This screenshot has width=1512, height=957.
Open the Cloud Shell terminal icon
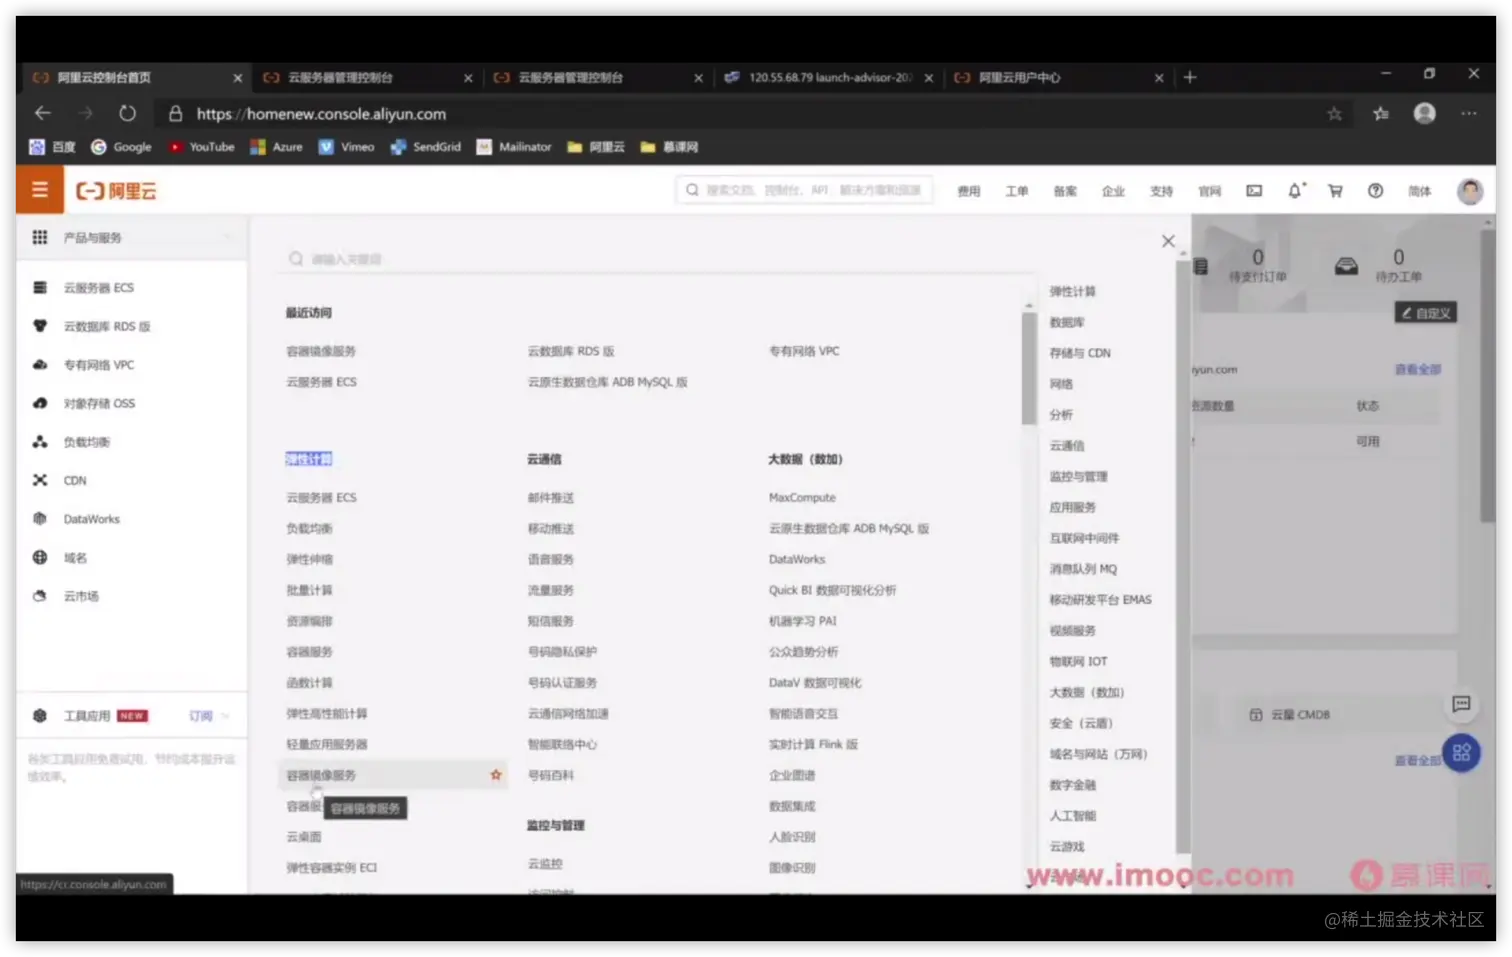tap(1254, 191)
